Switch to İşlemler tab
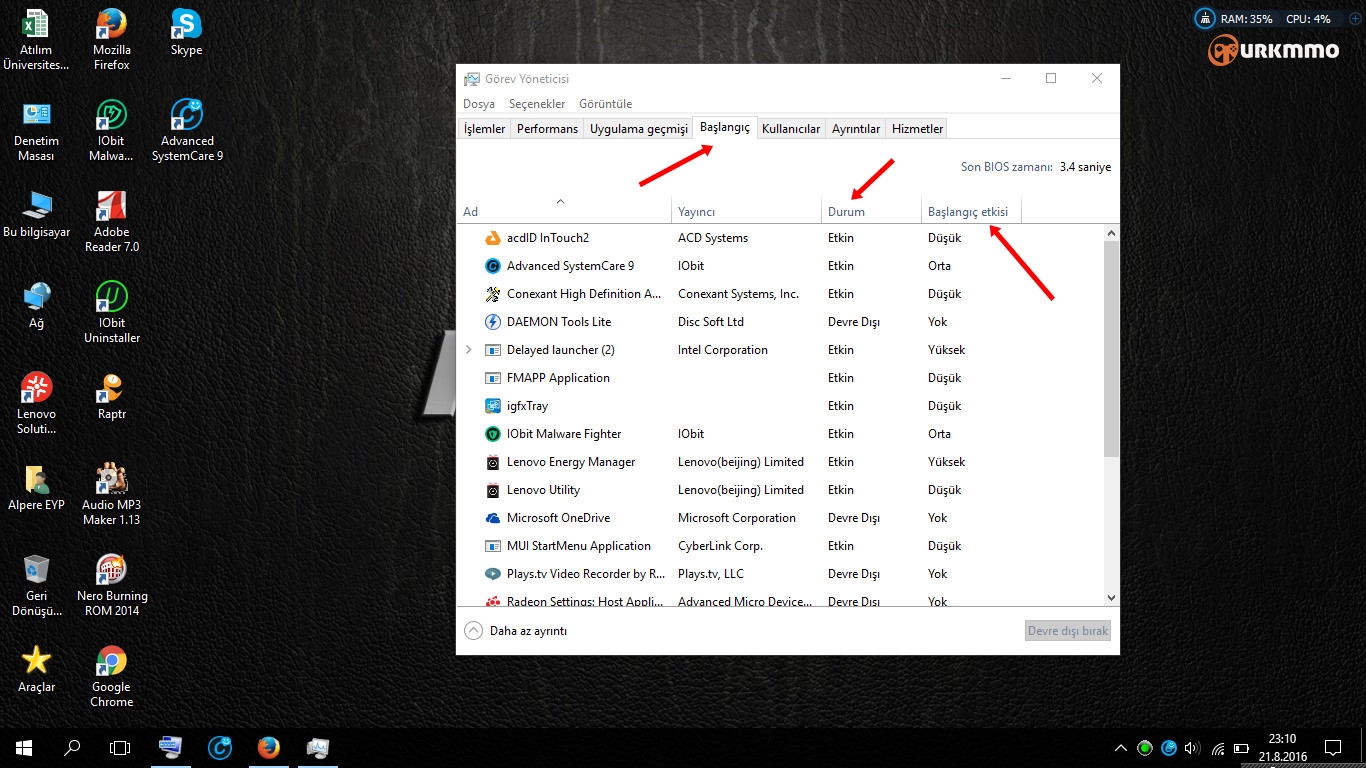The height and width of the screenshot is (768, 1366). point(484,129)
